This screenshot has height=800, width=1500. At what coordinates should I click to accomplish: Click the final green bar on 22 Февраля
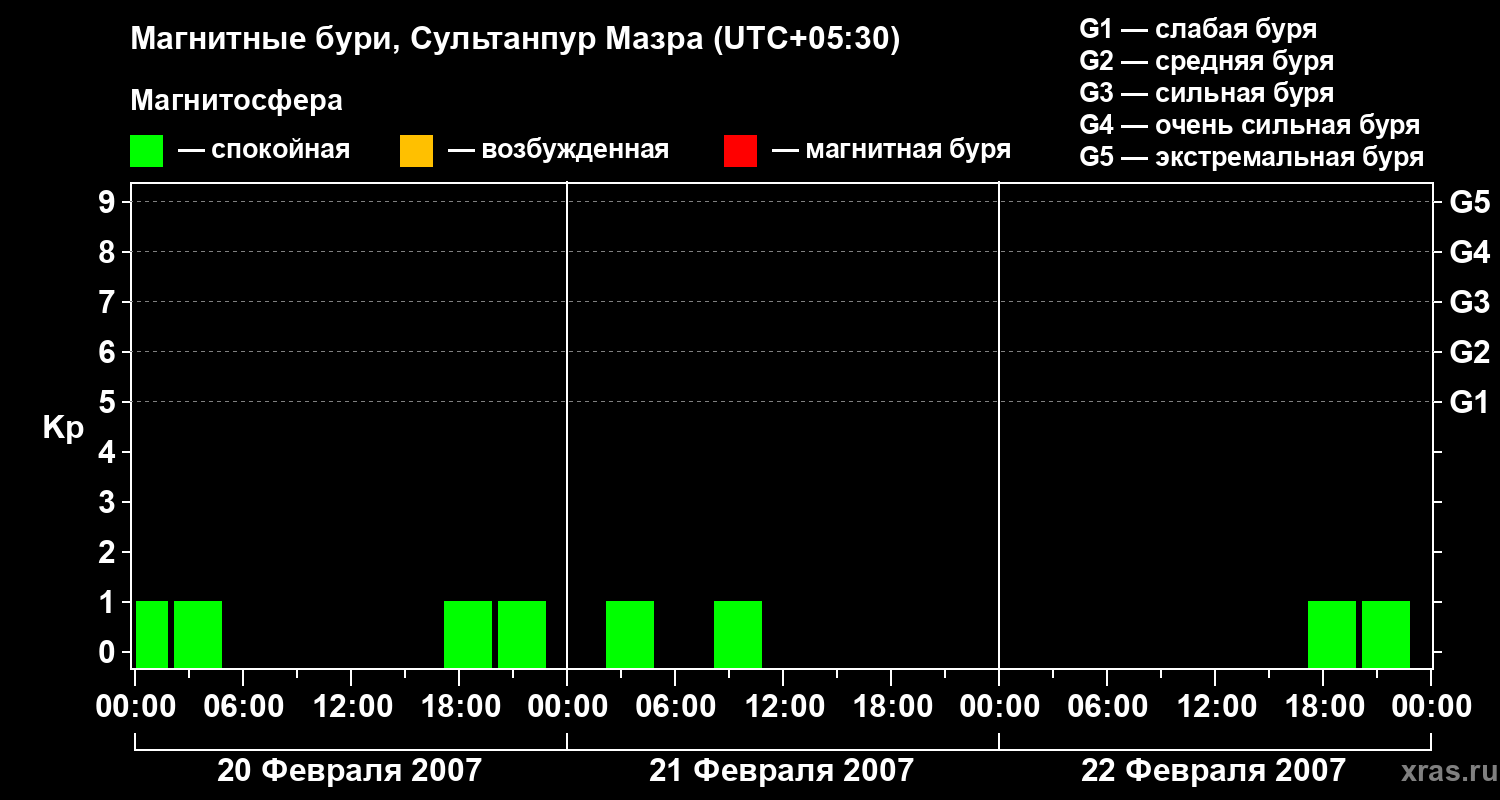point(1386,634)
